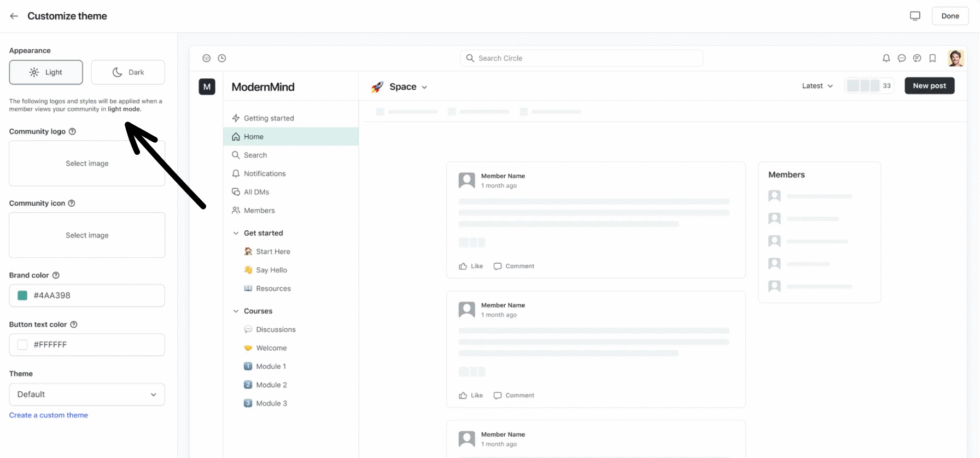Click the Done button
Image resolution: width=980 pixels, height=458 pixels.
tap(950, 16)
